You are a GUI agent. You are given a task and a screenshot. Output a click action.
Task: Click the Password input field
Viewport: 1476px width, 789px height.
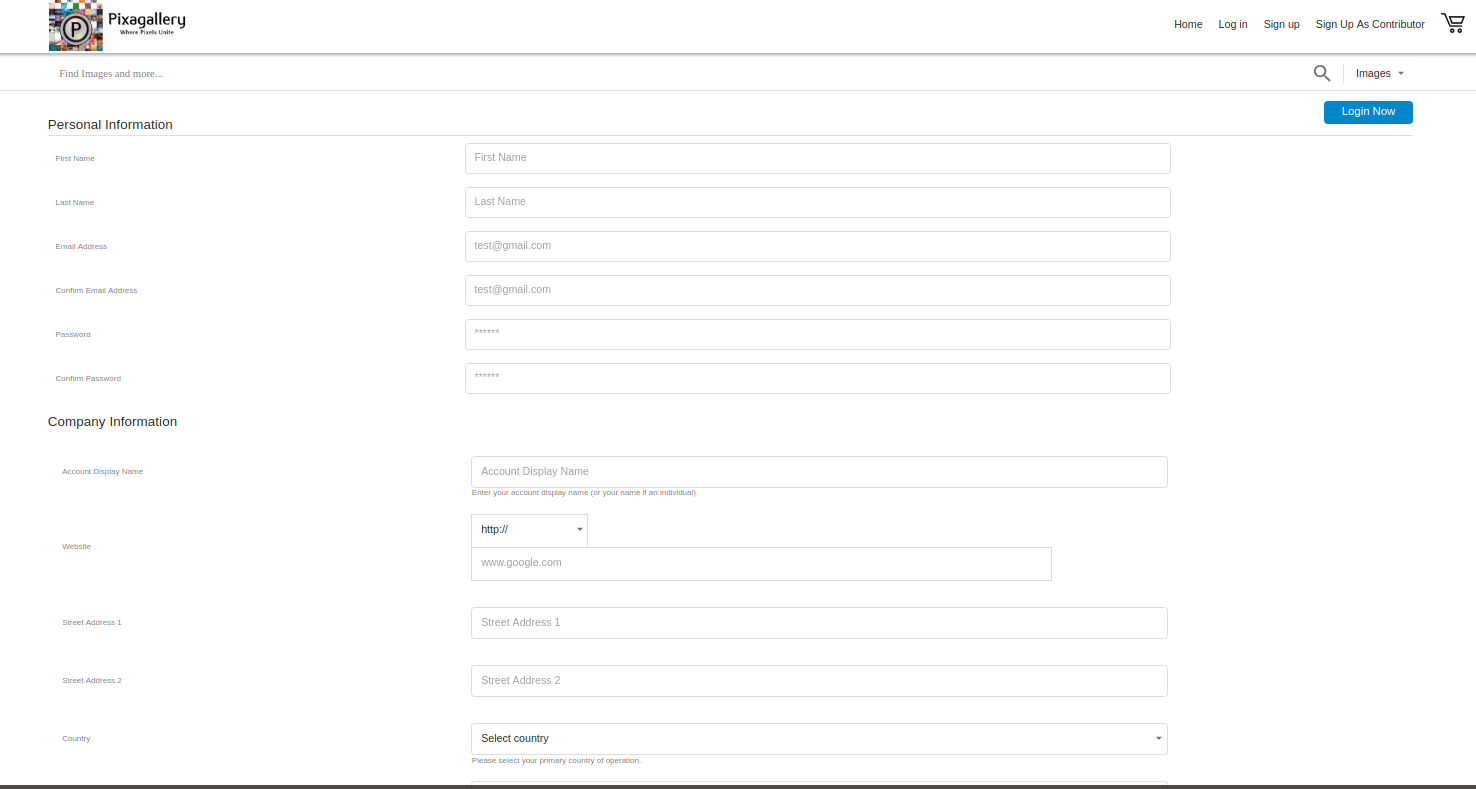817,334
